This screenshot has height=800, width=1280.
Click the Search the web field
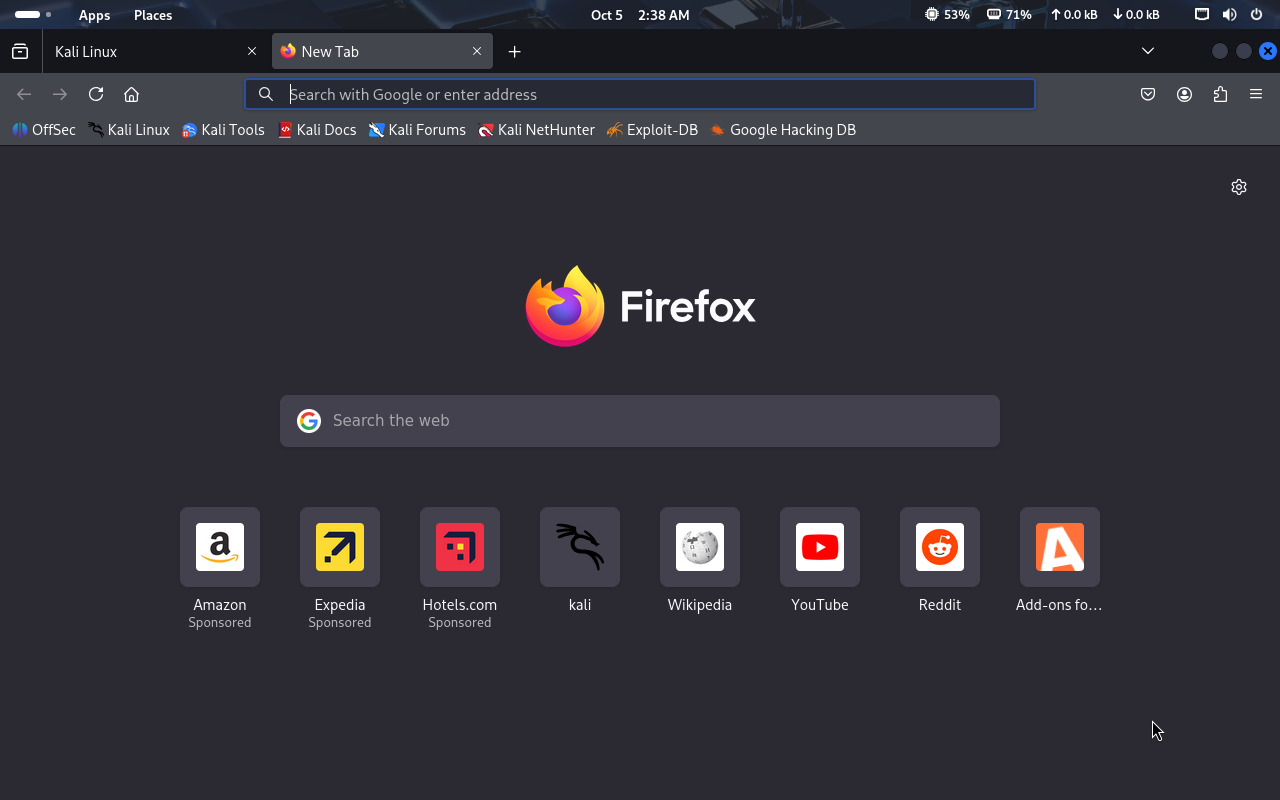click(640, 421)
